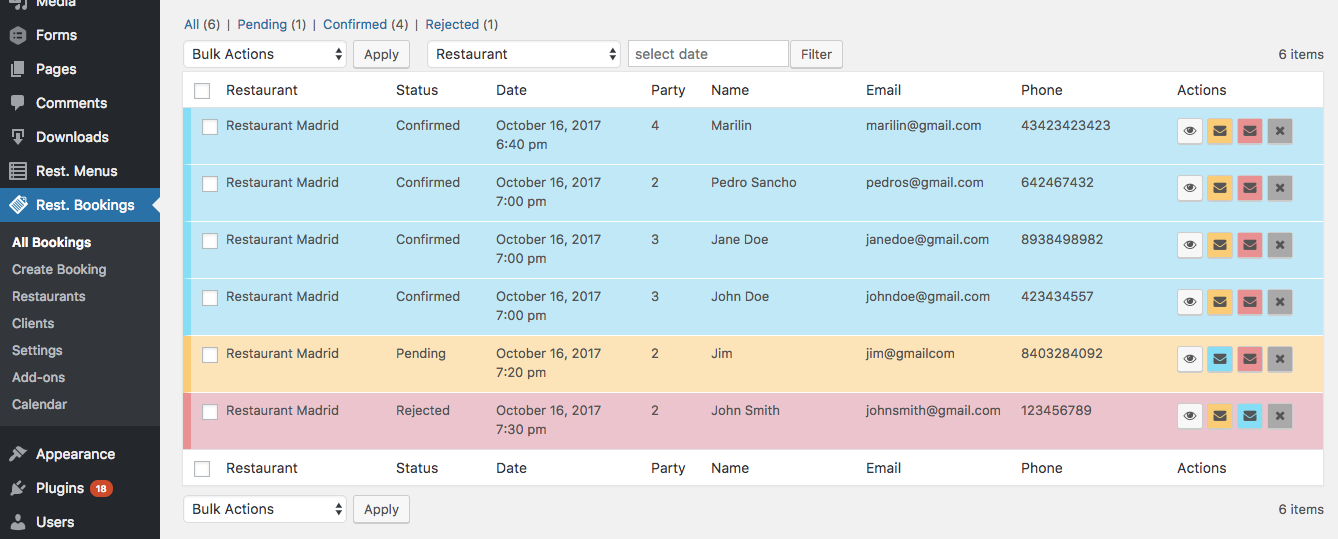Click the blue envelope icon for Jim's booking

pyautogui.click(x=1220, y=359)
